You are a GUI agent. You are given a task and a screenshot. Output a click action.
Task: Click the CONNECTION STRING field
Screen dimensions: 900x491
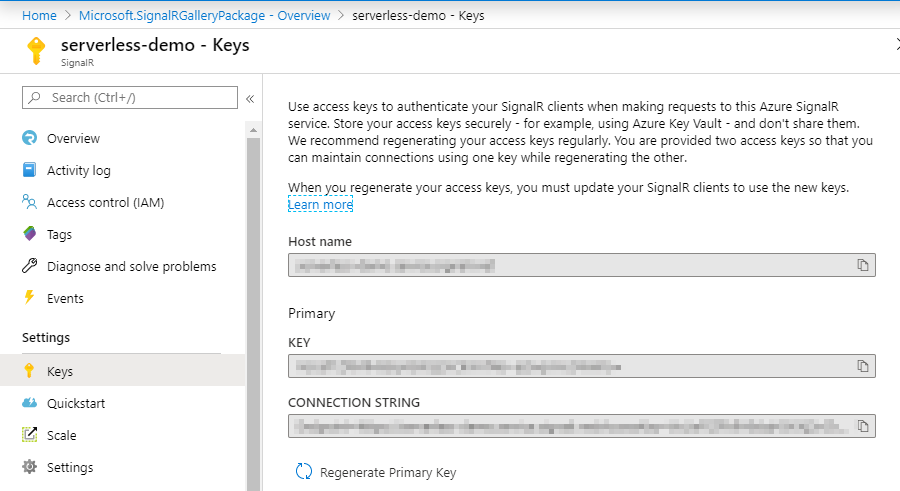[x=582, y=426]
